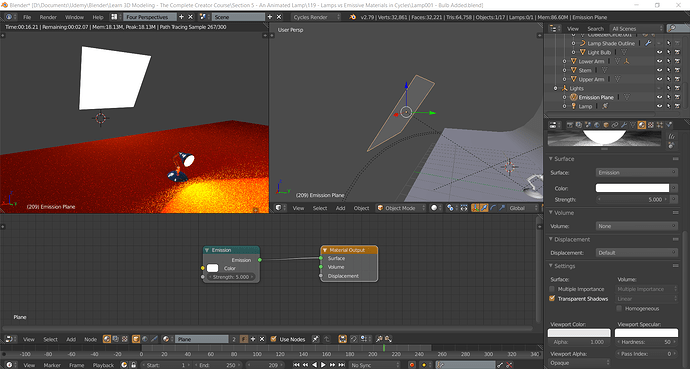Click the lock time-range icon in timeline
Image resolution: width=690 pixels, height=369 pixels.
[133, 365]
